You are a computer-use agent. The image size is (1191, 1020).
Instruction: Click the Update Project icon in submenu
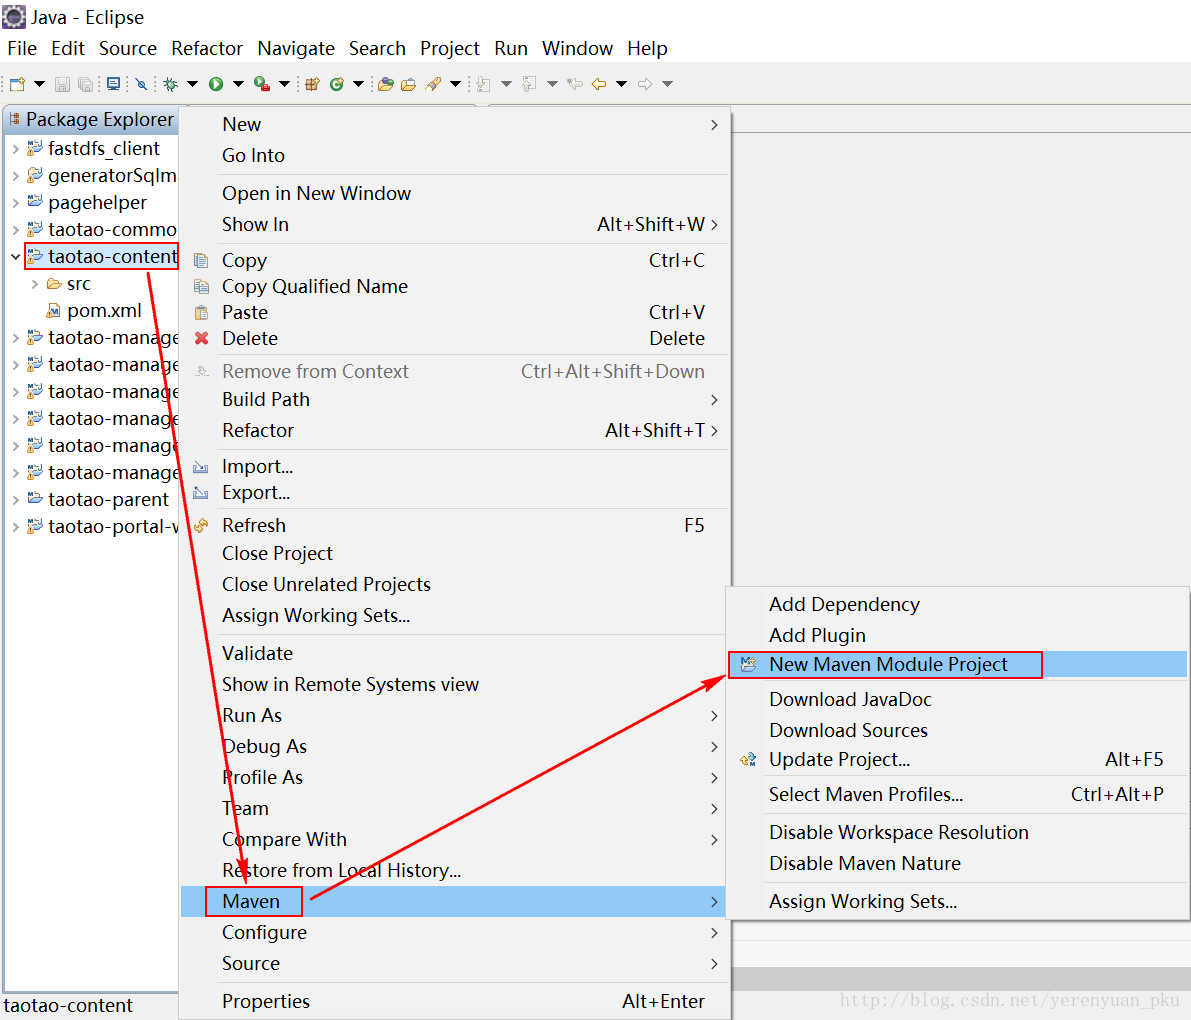tap(748, 759)
